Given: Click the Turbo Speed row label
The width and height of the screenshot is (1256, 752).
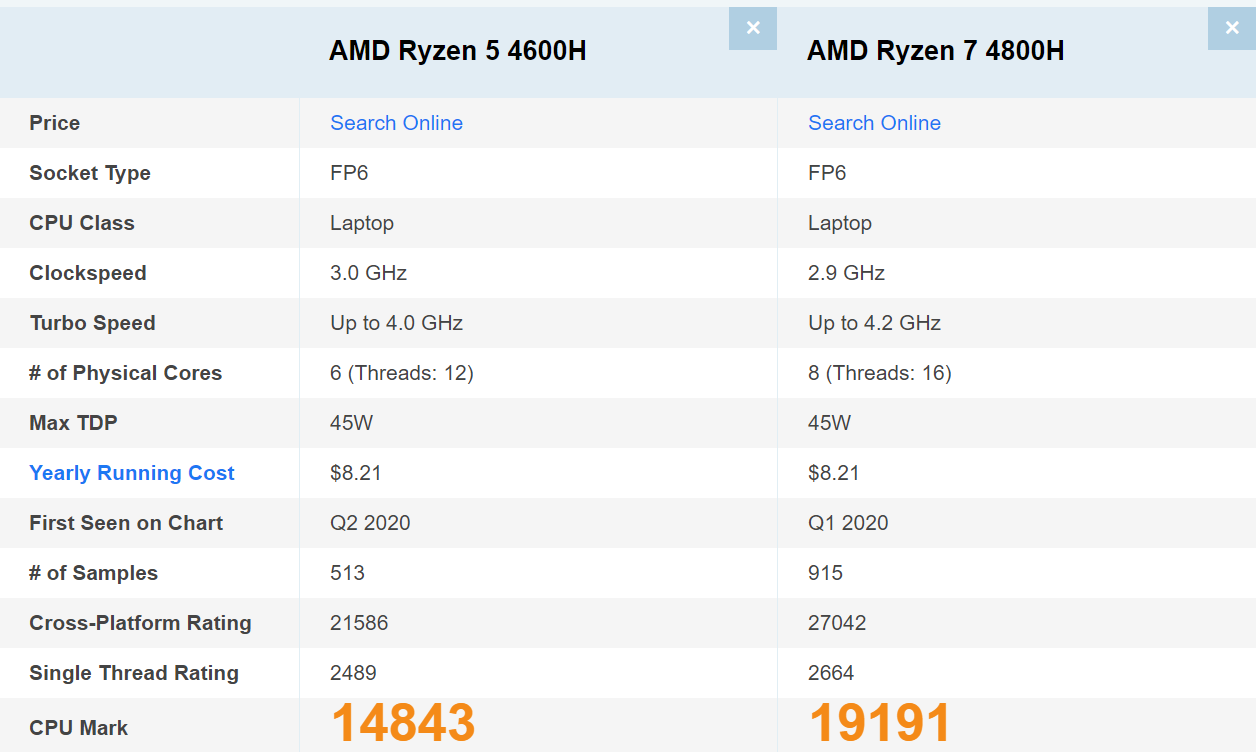Looking at the screenshot, I should coord(93,323).
